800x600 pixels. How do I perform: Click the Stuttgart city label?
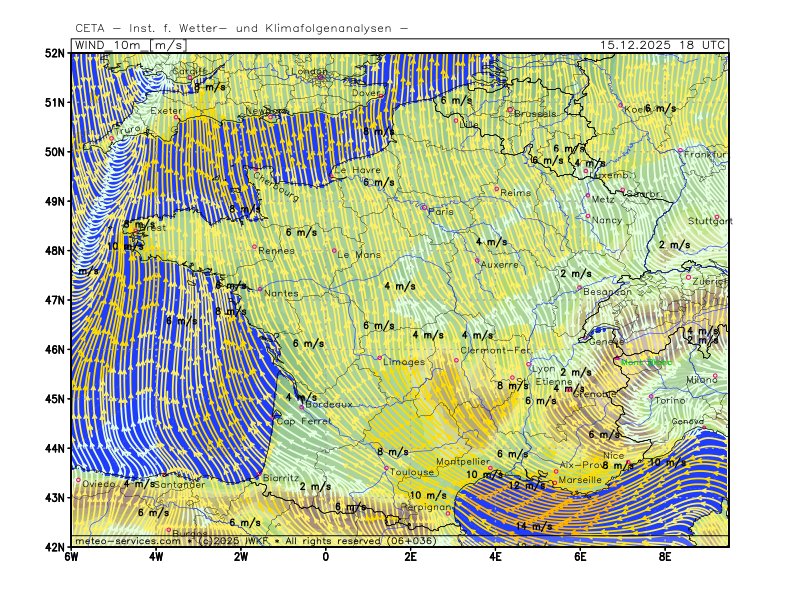pos(710,221)
